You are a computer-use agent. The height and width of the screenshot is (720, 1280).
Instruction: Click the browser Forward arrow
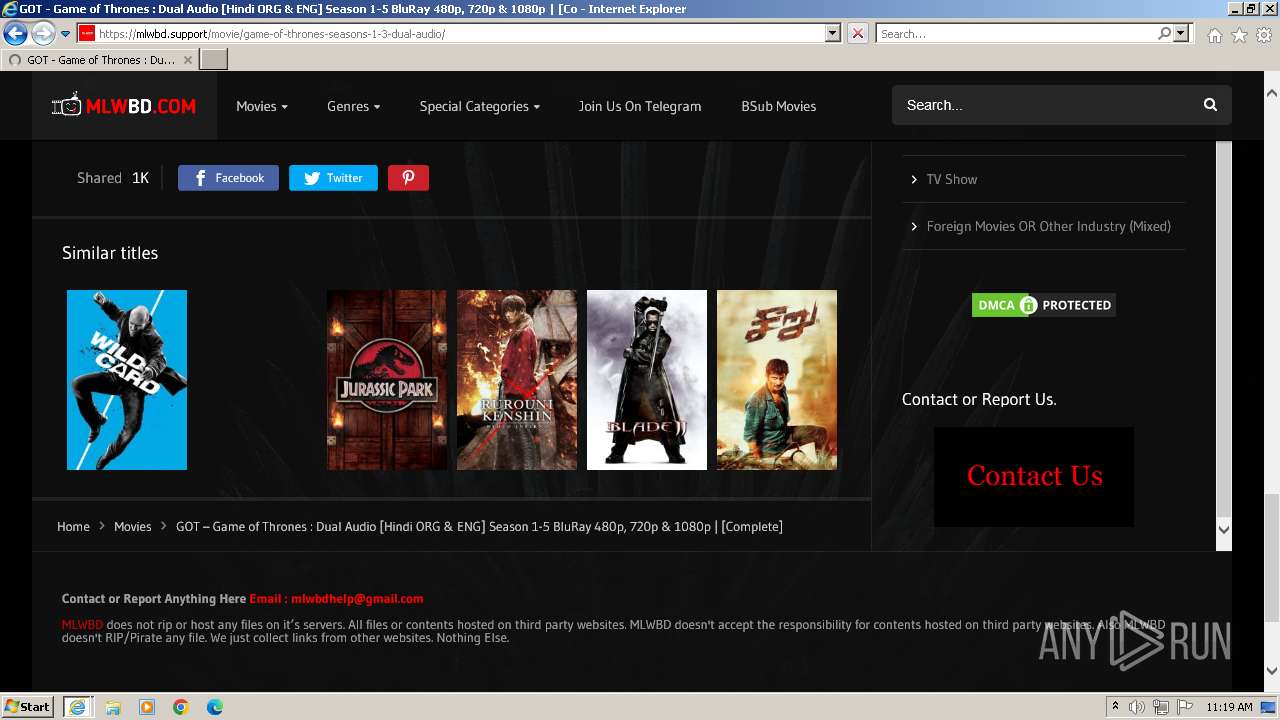tap(42, 33)
